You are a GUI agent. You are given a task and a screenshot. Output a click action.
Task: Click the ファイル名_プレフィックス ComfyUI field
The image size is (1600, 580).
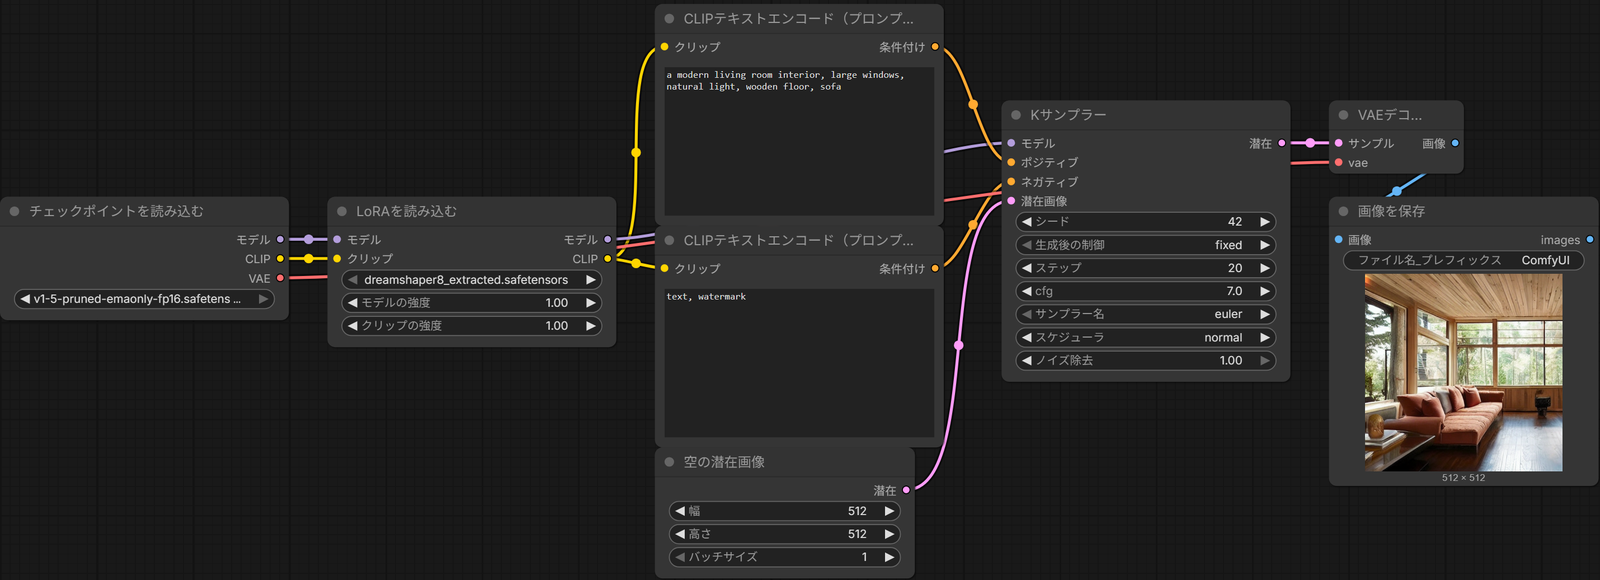(1464, 260)
